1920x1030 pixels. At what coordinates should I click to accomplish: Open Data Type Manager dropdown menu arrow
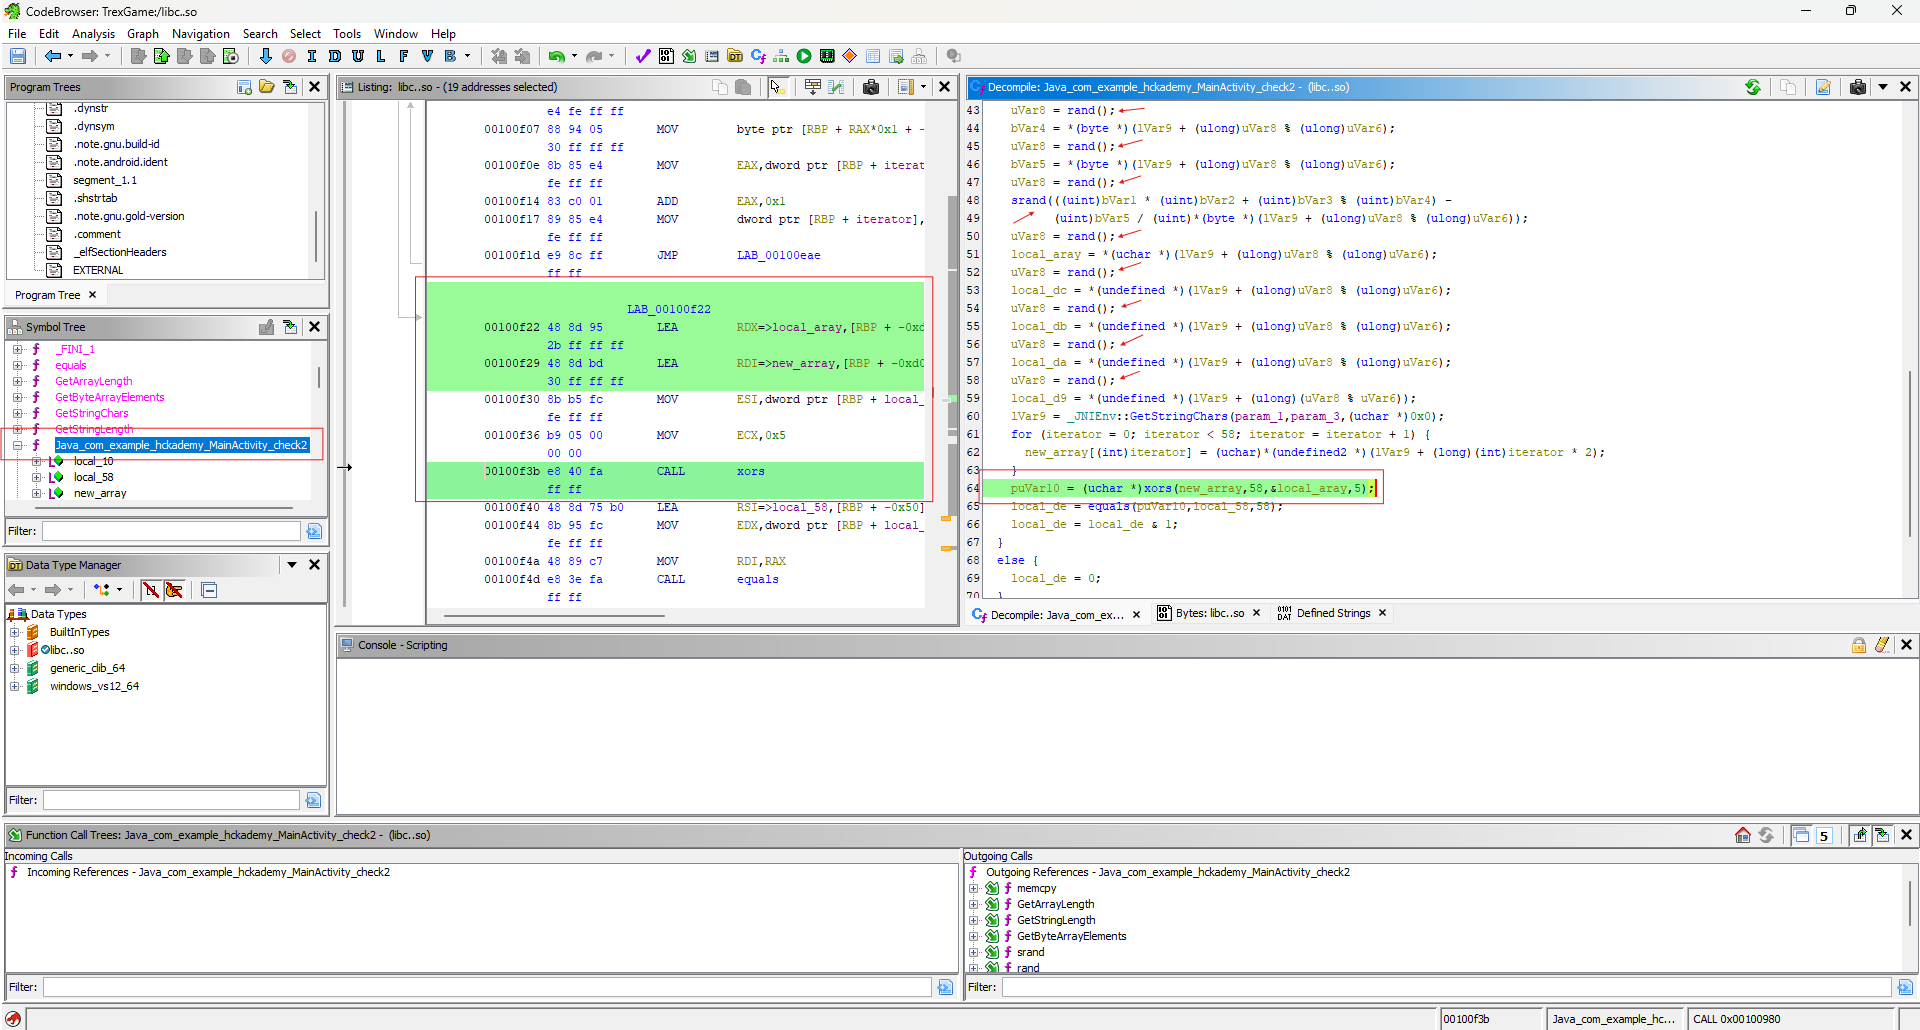pyautogui.click(x=292, y=565)
